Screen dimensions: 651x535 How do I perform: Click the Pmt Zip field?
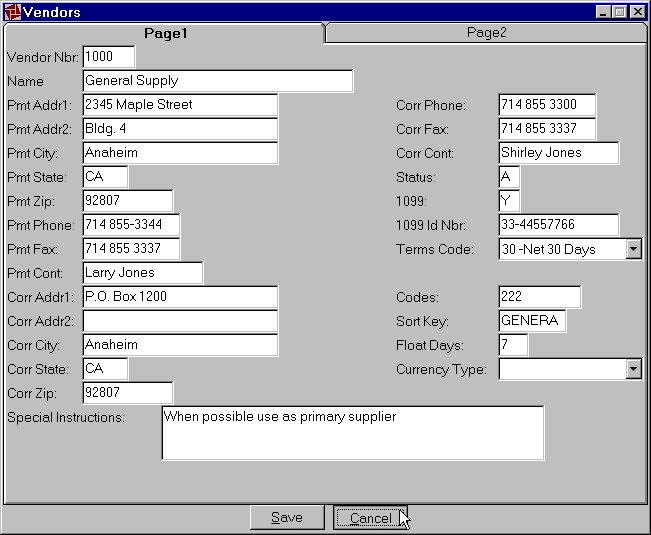128,201
